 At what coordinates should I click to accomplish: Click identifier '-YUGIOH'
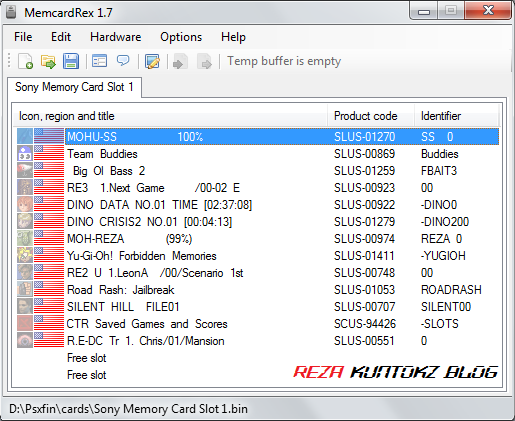pos(443,256)
